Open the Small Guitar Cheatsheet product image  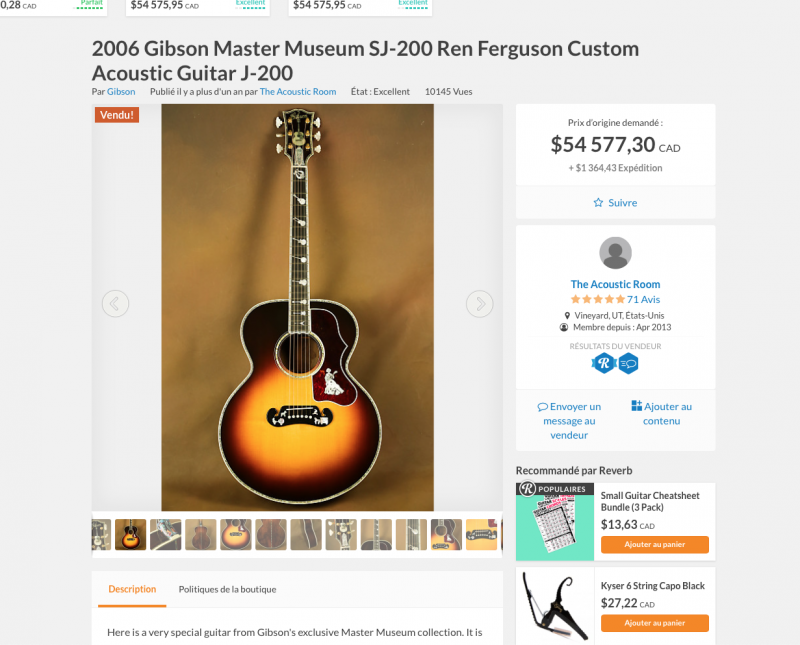pos(555,522)
